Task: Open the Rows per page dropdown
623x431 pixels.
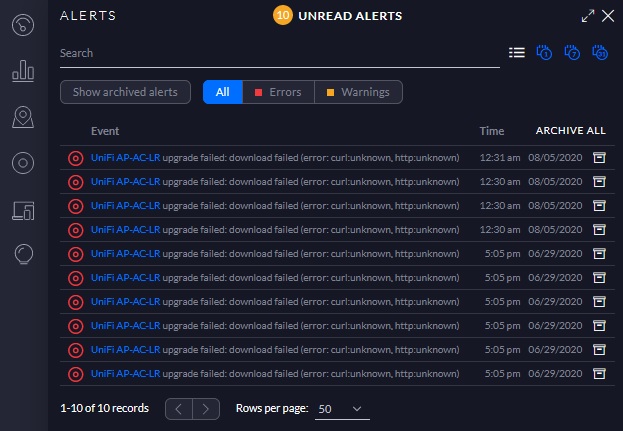Action: (342, 409)
